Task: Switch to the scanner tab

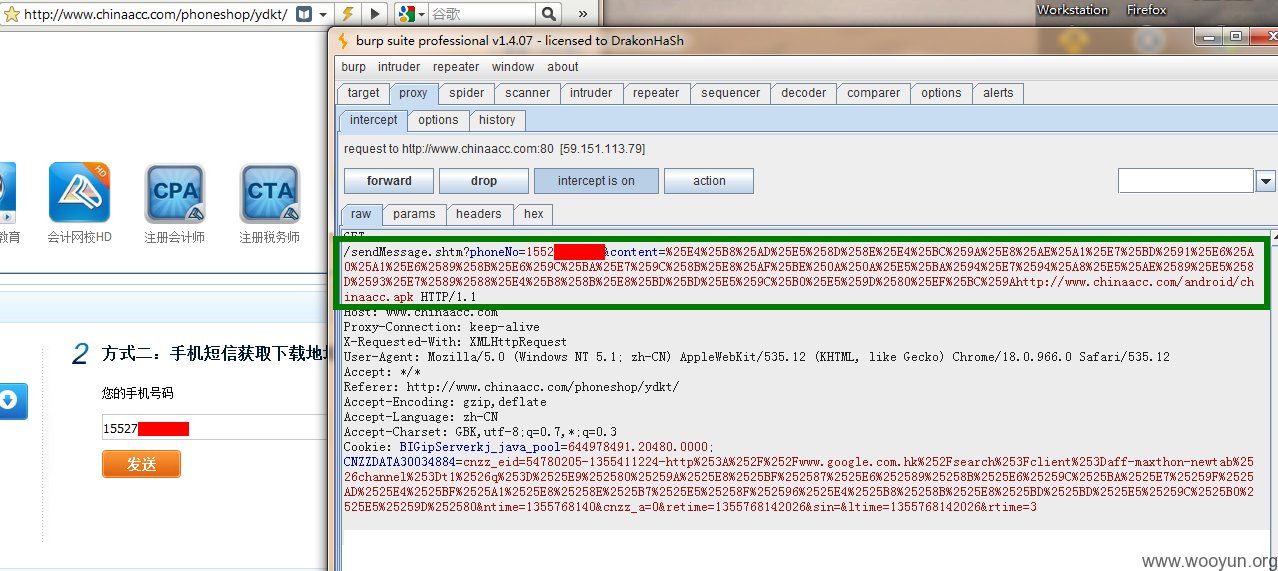Action: click(528, 93)
